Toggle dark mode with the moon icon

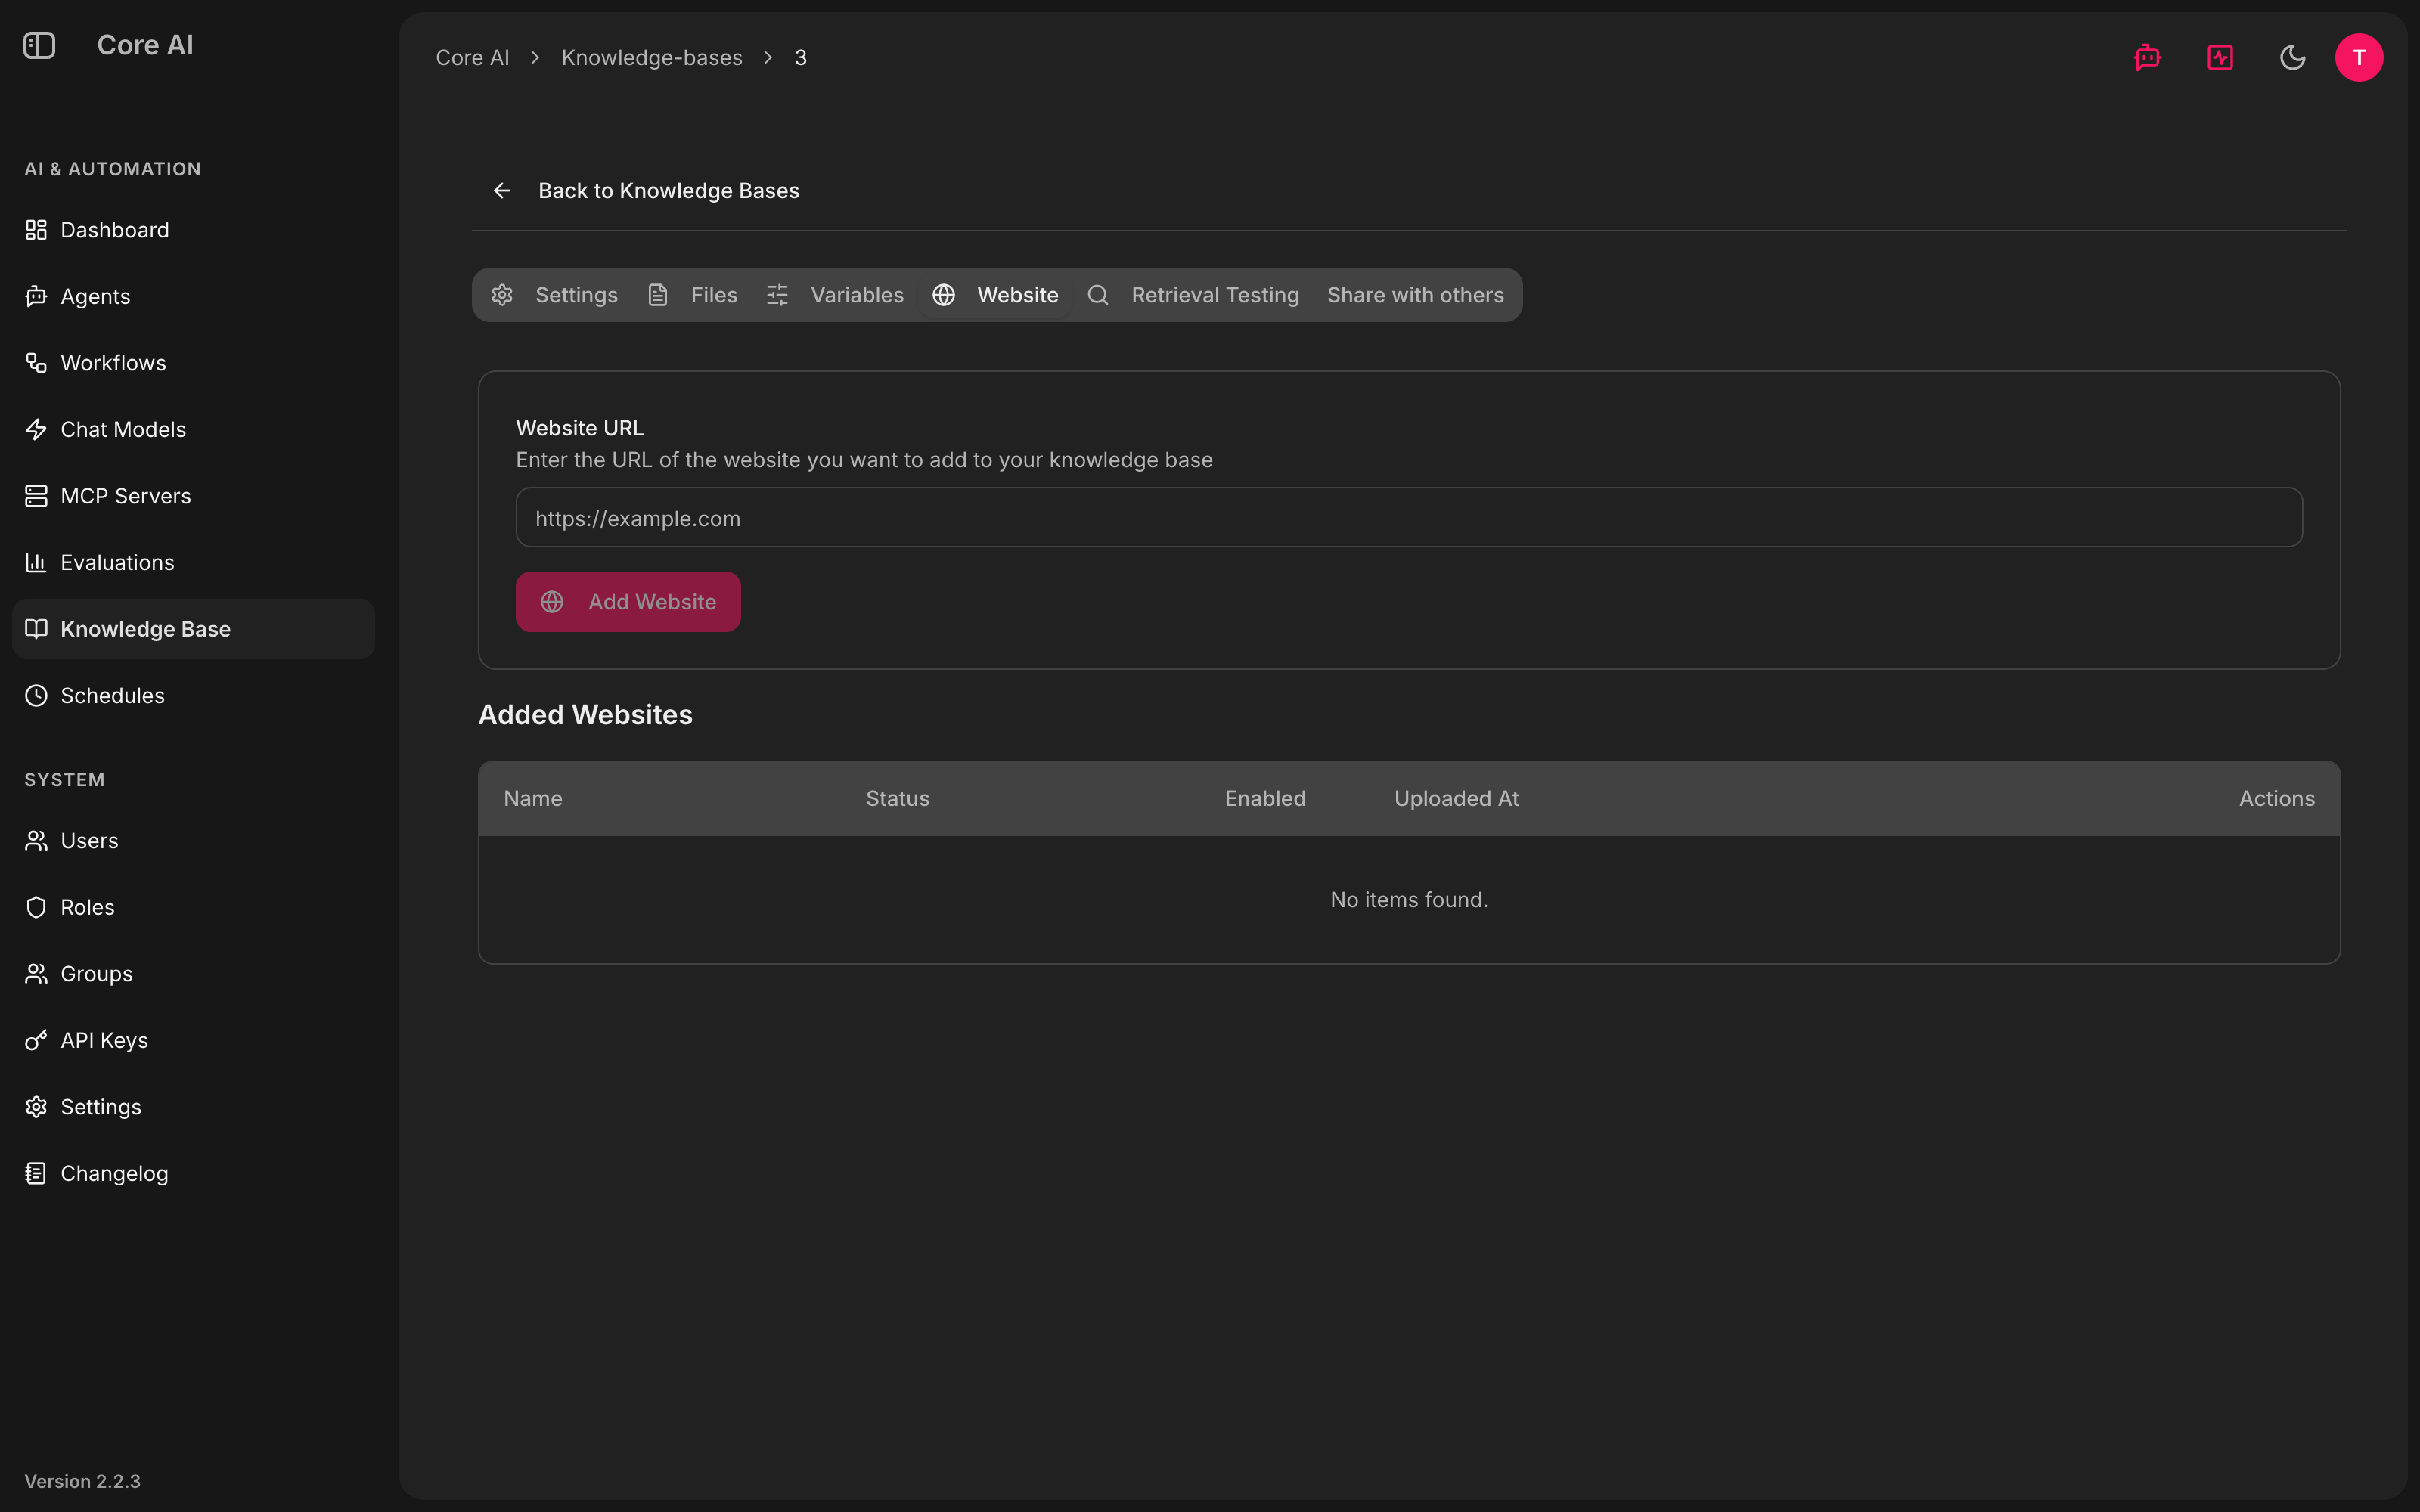click(2292, 57)
